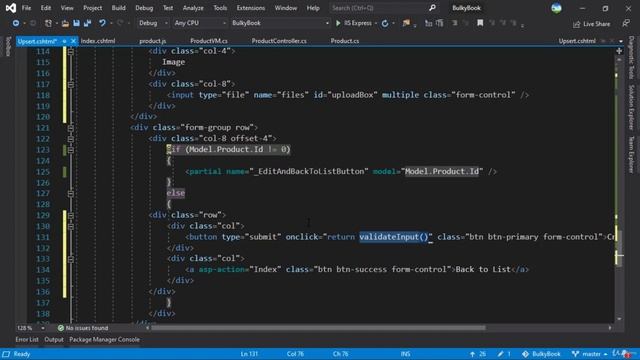This screenshot has width=640, height=360.
Task: Switch to the product.js tab
Action: 152,41
